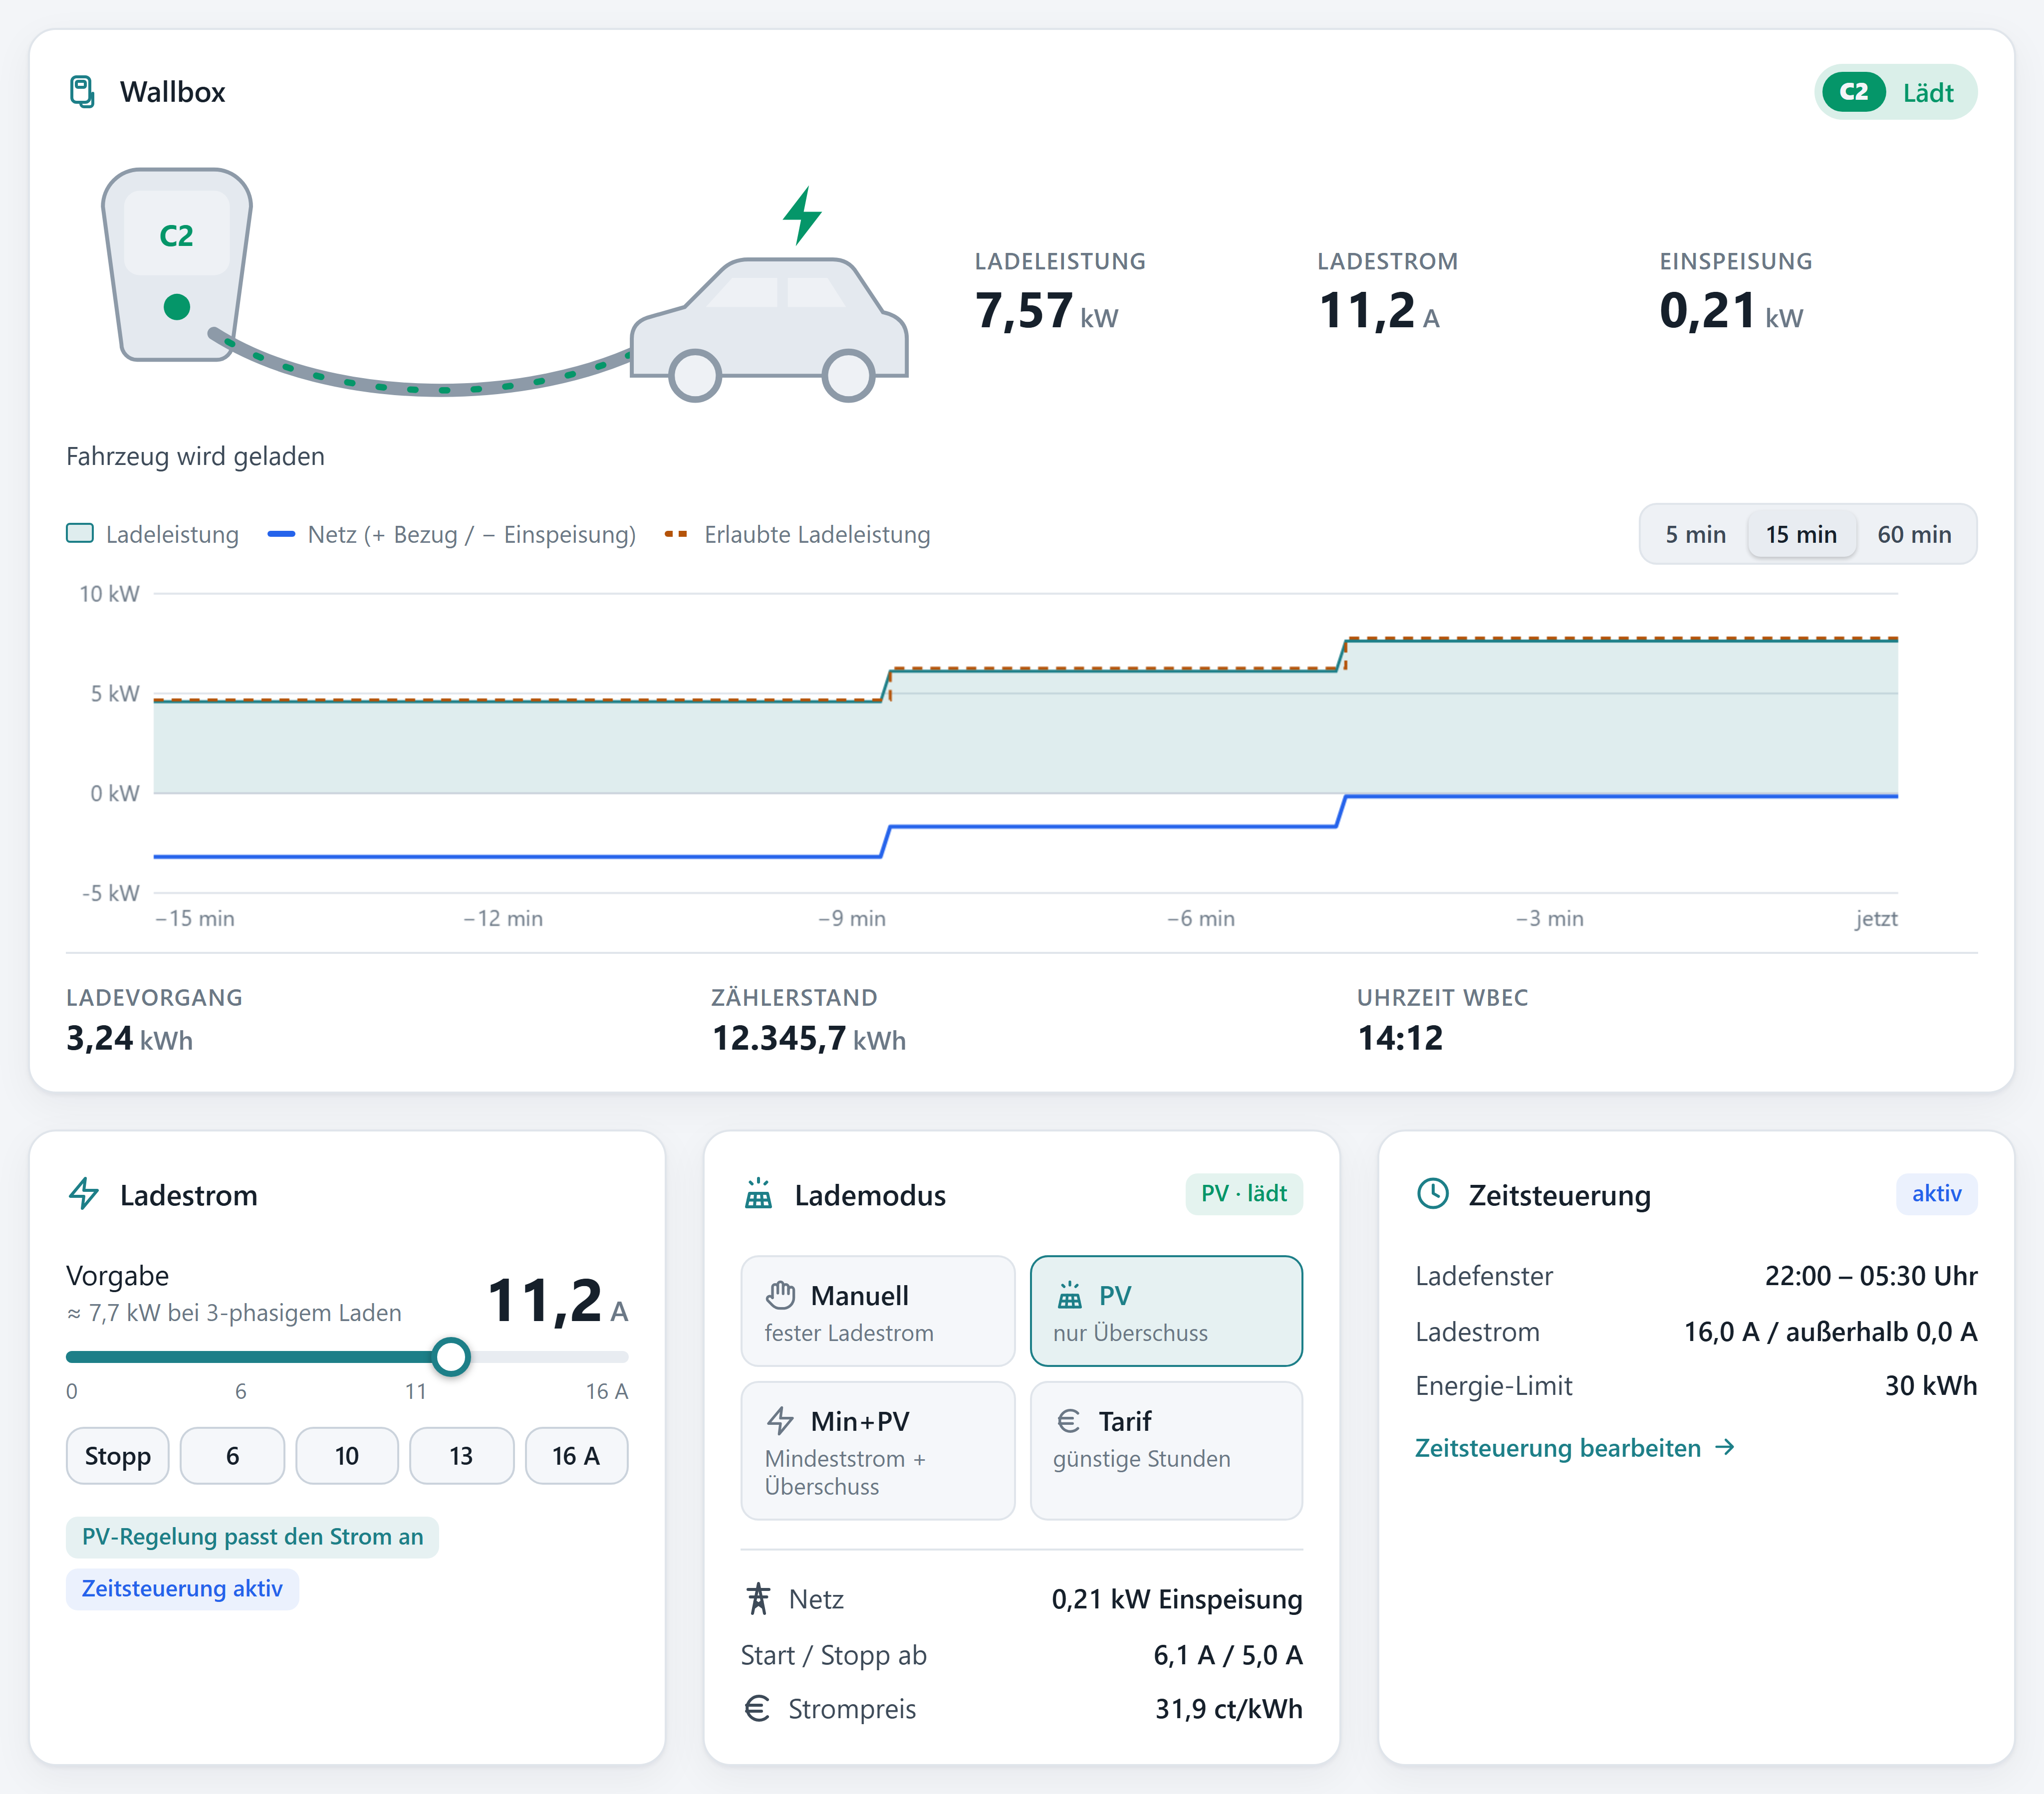Click the Lademodus solar panel icon
The width and height of the screenshot is (2044, 1794).
759,1194
